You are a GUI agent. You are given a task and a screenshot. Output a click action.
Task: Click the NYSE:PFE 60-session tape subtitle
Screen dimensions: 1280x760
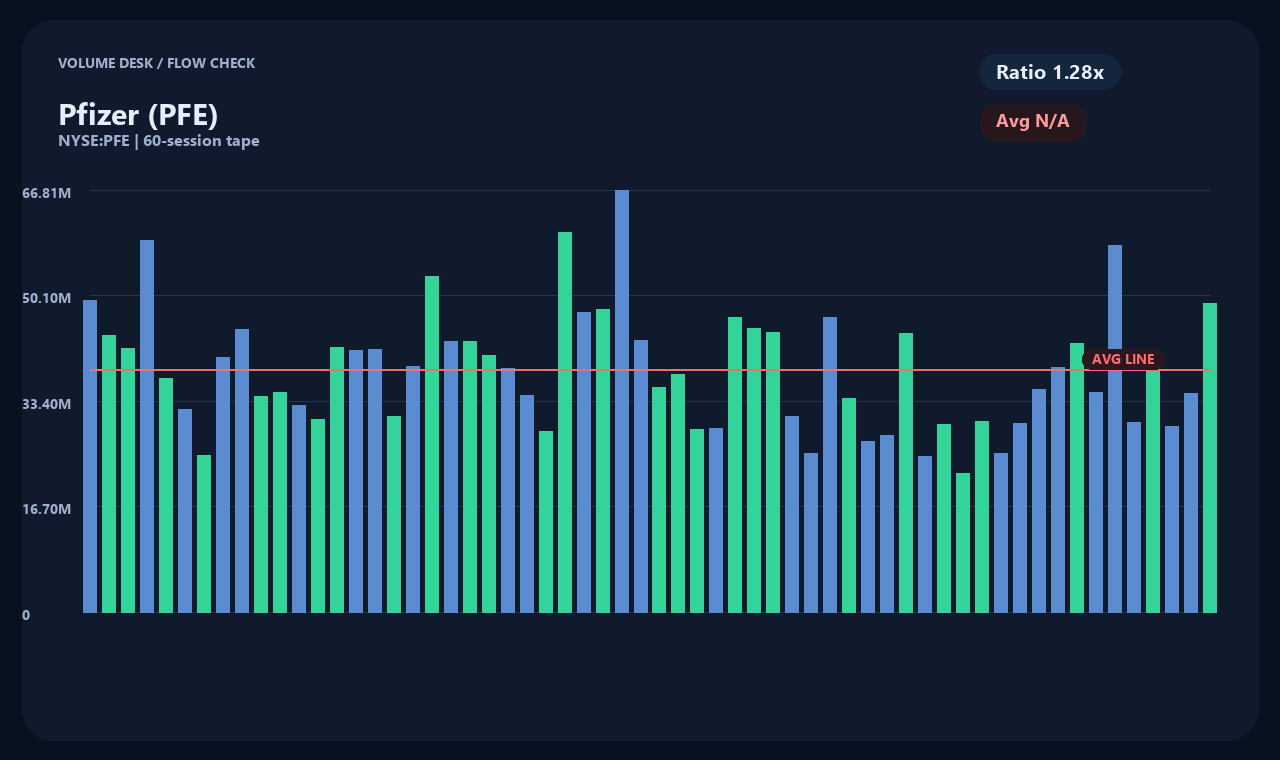click(x=159, y=141)
